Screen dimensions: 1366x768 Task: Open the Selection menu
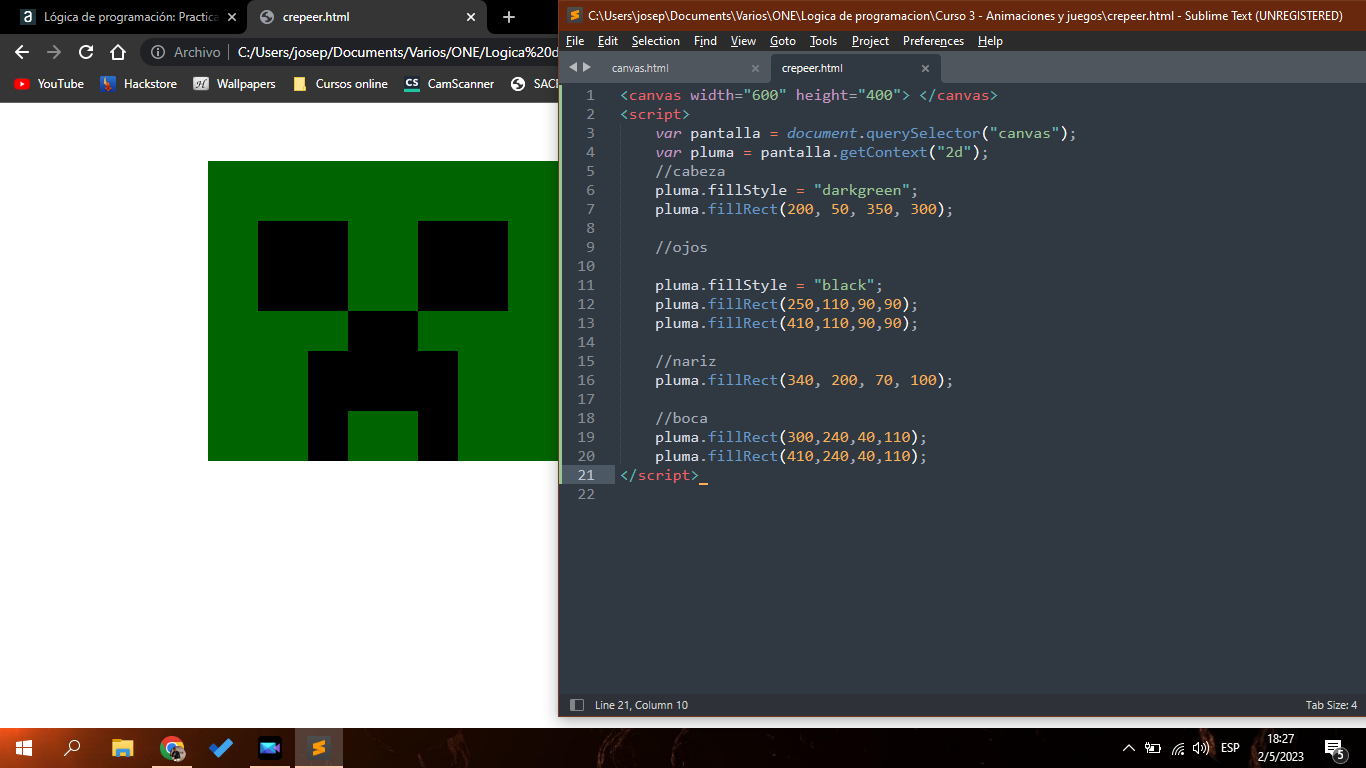[656, 41]
